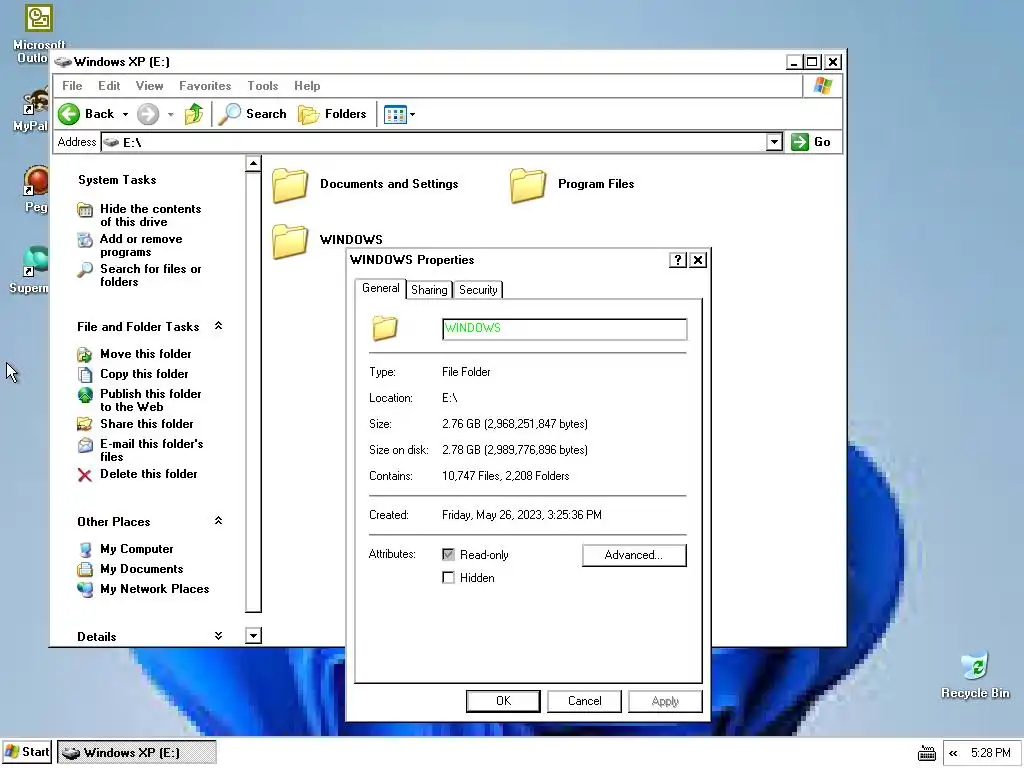Switch to the Sharing tab

click(x=429, y=290)
